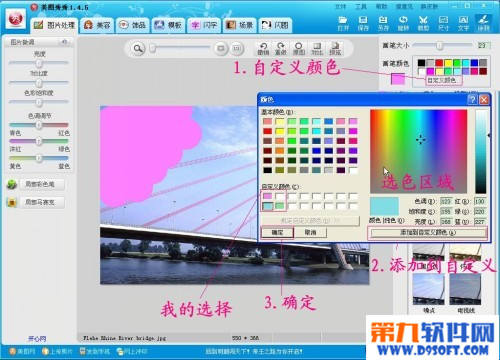Click 添加到自定义颜色 button

pyautogui.click(x=428, y=233)
